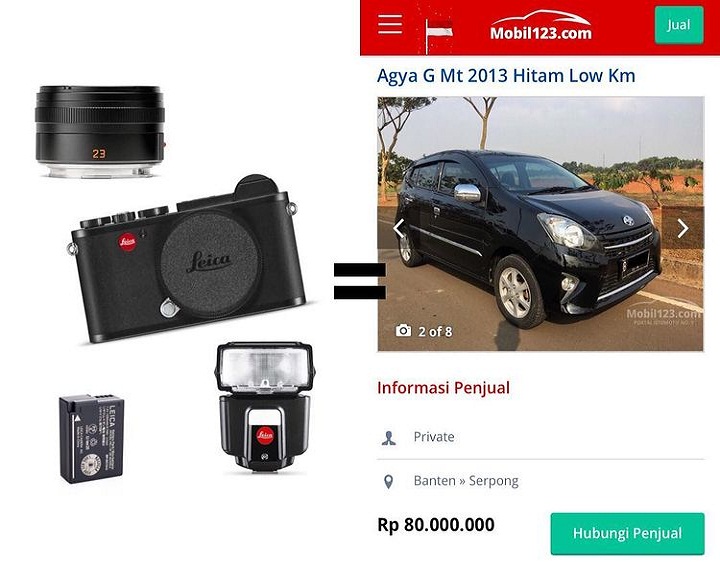
Task: Click the Hubungi Penjual button
Action: [627, 534]
